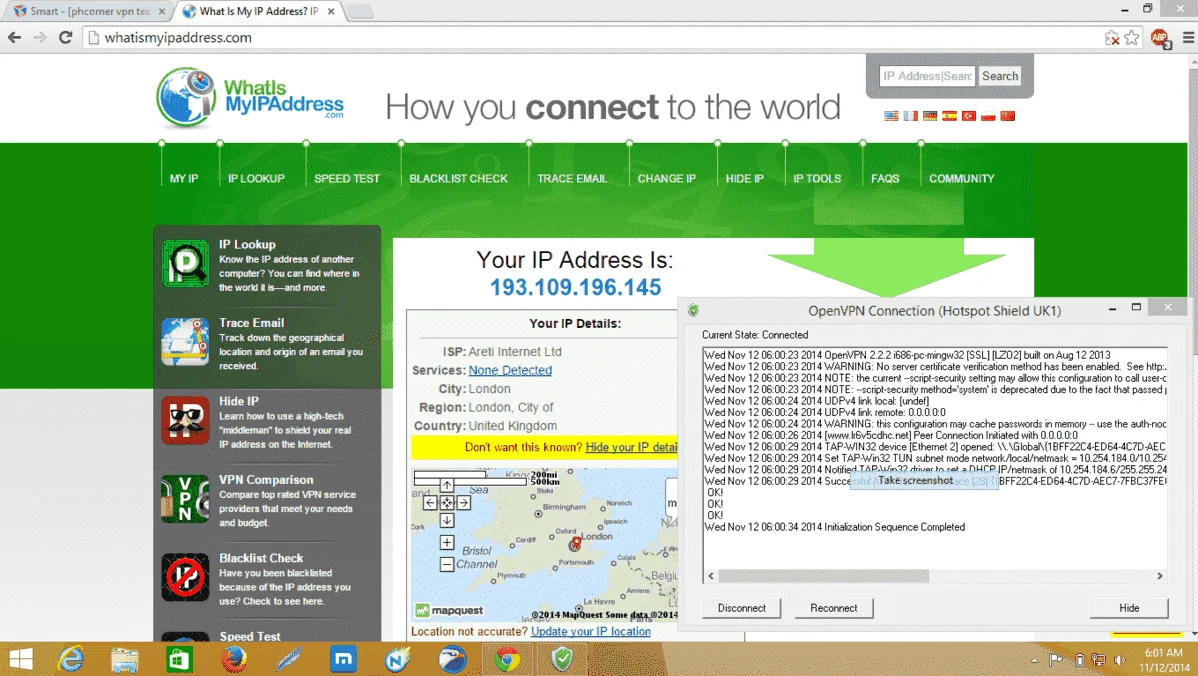Open the VPN Comparison padlock icon

click(185, 499)
